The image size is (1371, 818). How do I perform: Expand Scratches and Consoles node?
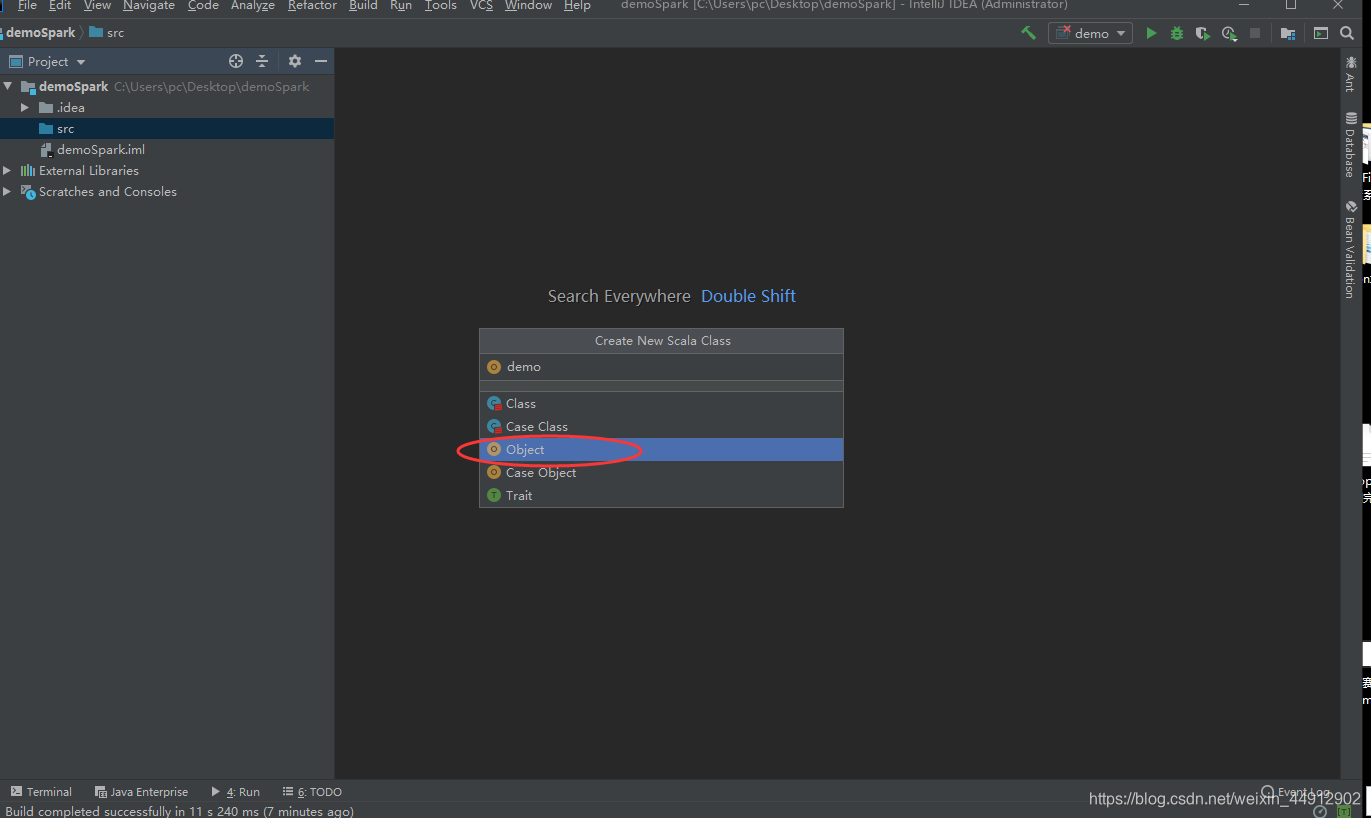point(8,192)
